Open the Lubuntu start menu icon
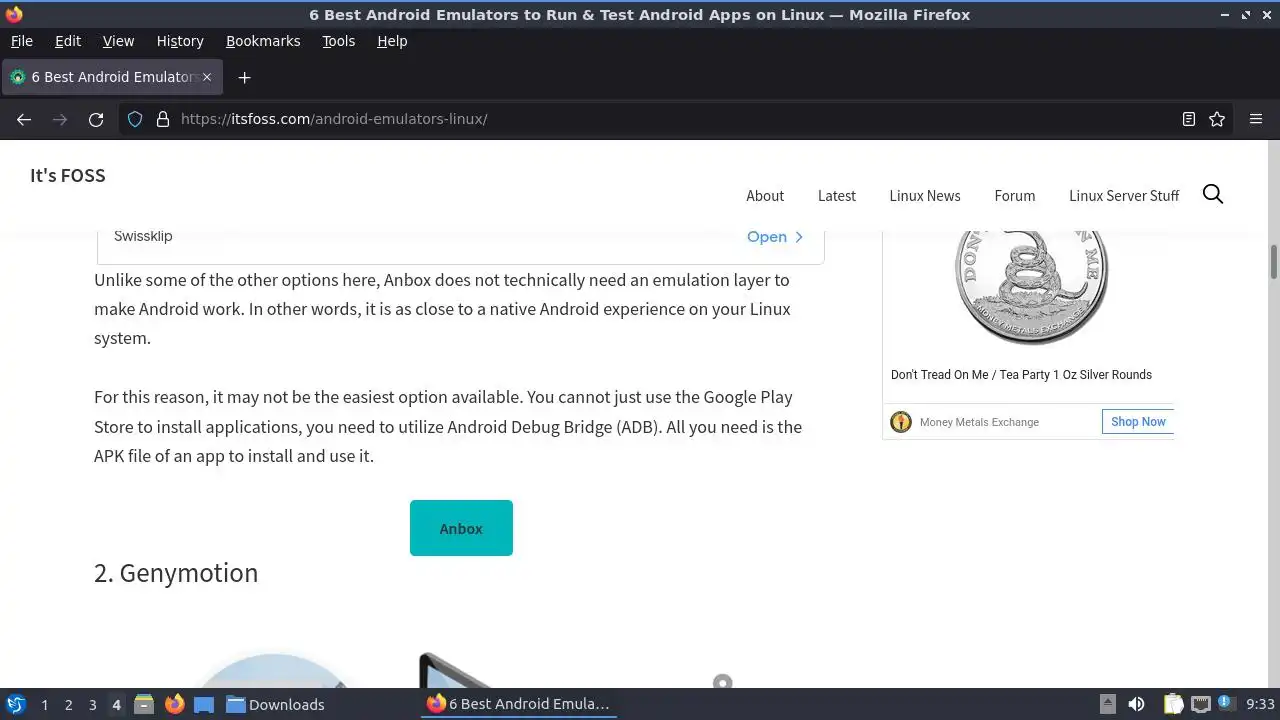Screen dimensions: 1280x720 point(16,704)
